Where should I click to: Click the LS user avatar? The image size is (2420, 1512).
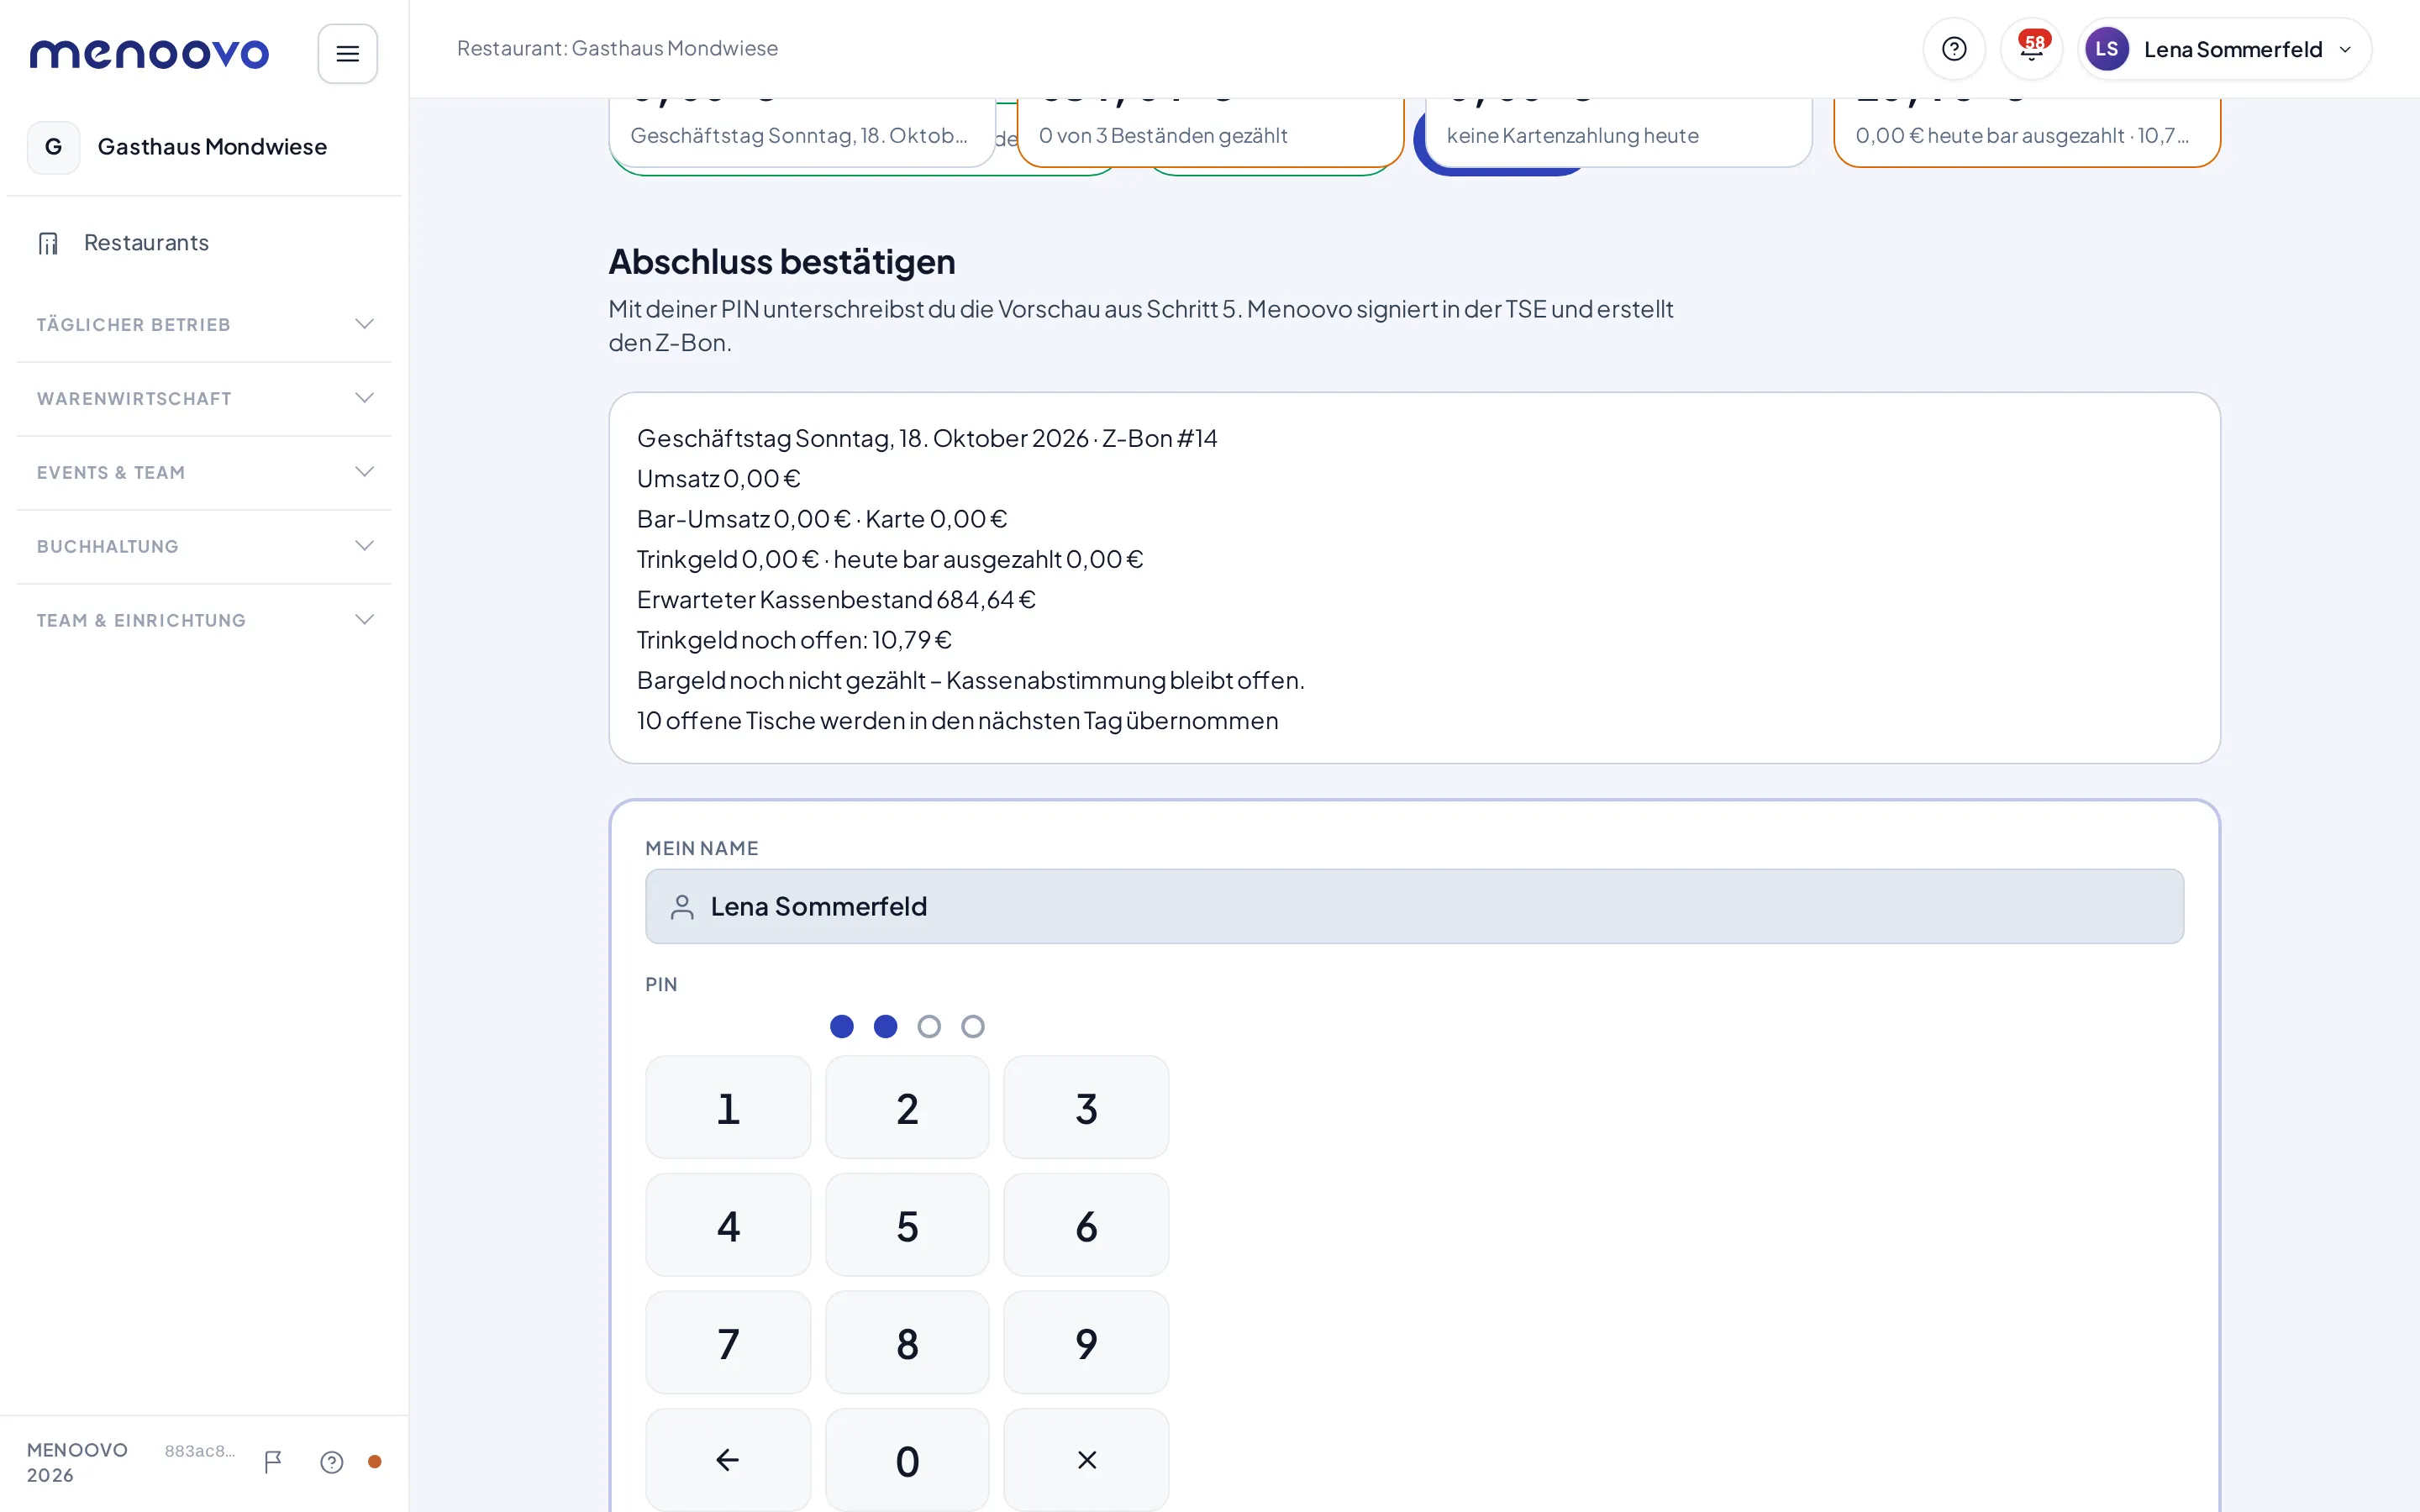pyautogui.click(x=2106, y=49)
